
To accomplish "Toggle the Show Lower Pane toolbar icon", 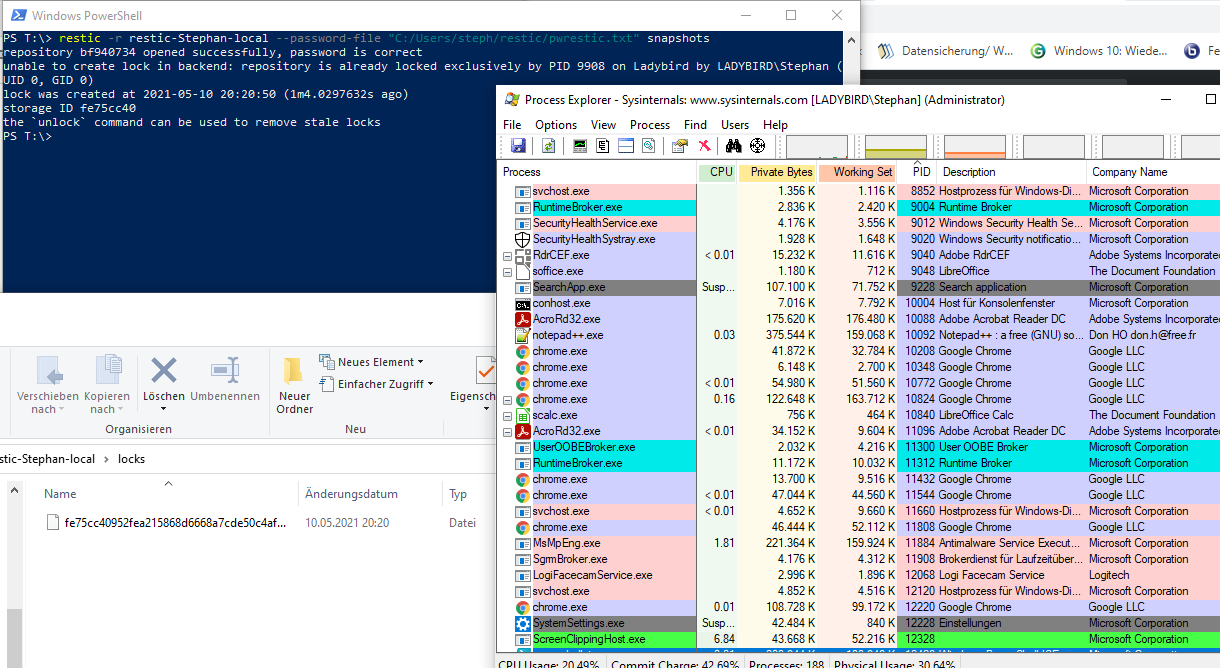I will click(626, 146).
